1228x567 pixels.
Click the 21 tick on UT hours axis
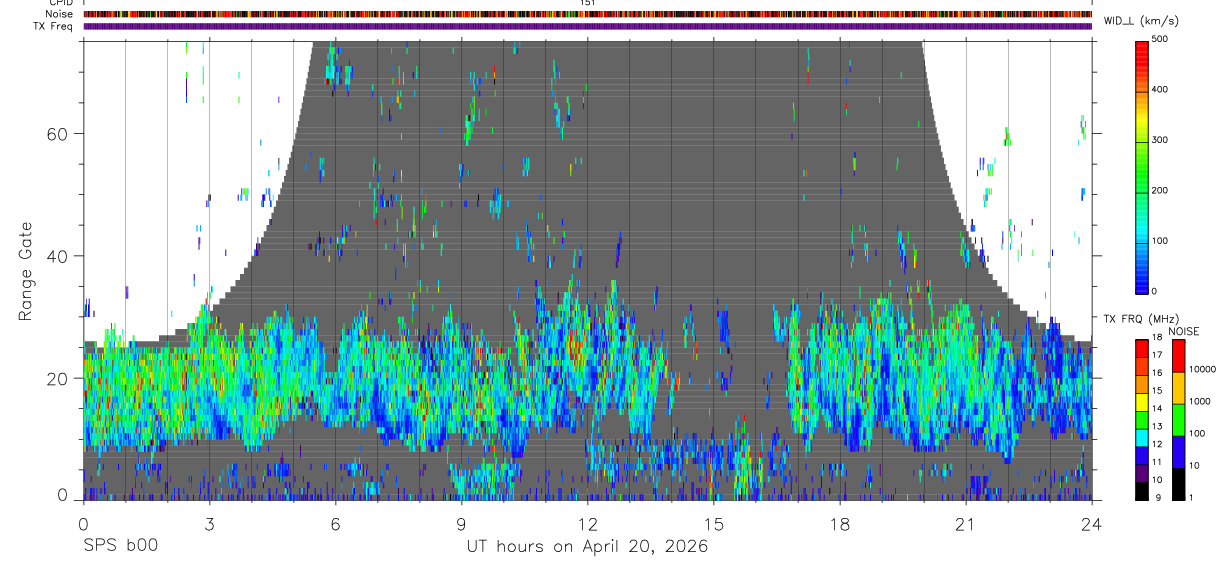pos(966,523)
